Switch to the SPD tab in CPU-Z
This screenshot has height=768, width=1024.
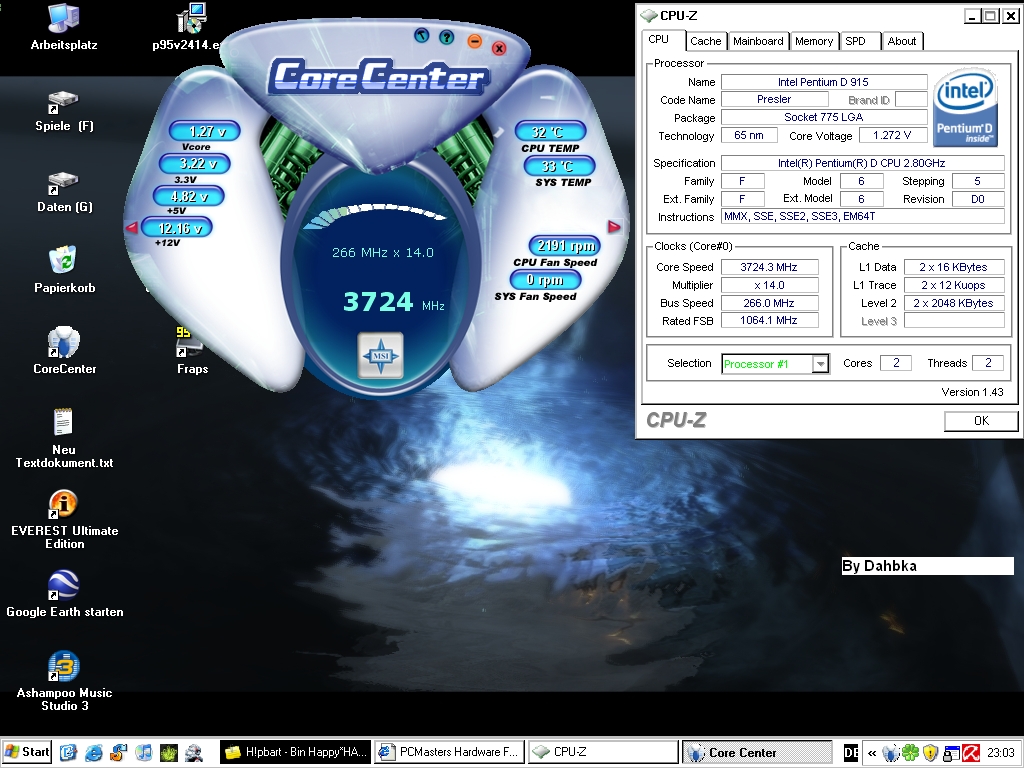point(859,41)
